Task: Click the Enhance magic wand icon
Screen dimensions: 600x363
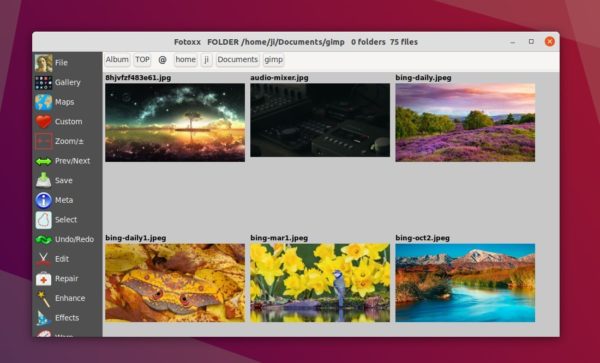Action: pyautogui.click(x=43, y=298)
